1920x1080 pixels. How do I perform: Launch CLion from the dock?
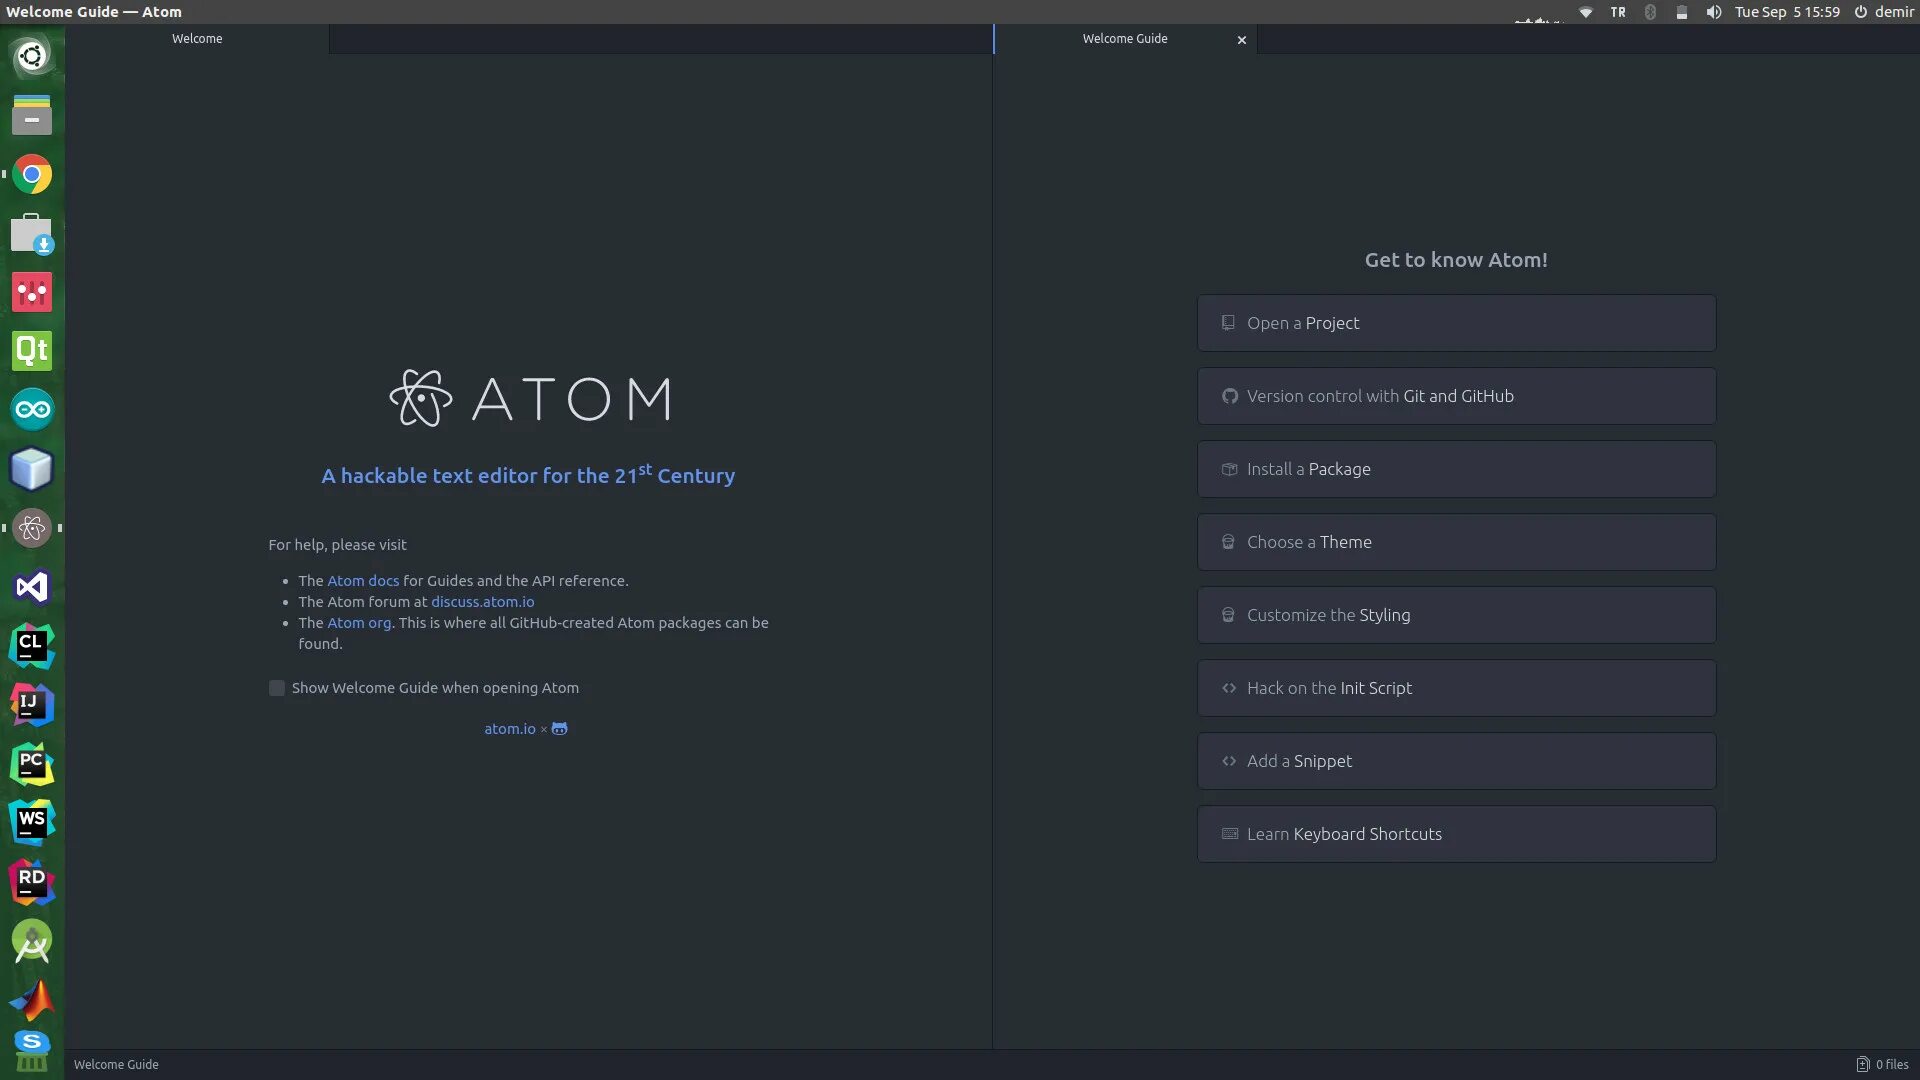32,646
